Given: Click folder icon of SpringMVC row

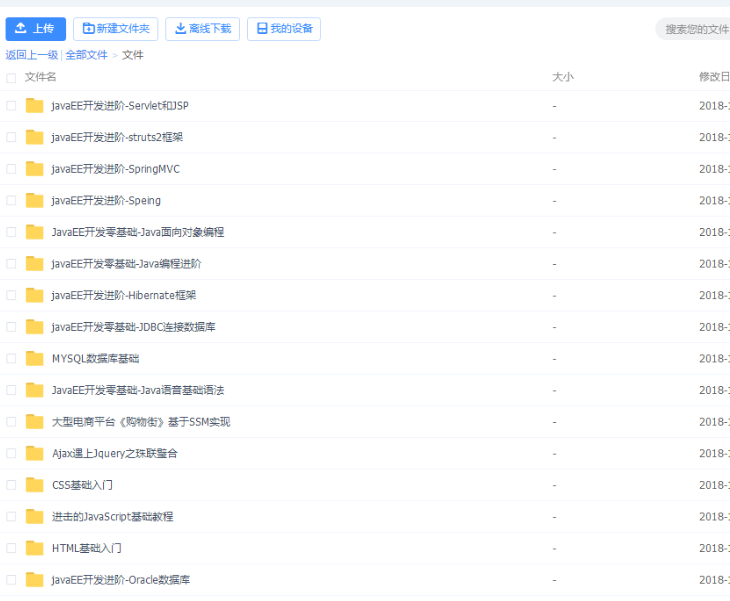Looking at the screenshot, I should click(x=34, y=169).
